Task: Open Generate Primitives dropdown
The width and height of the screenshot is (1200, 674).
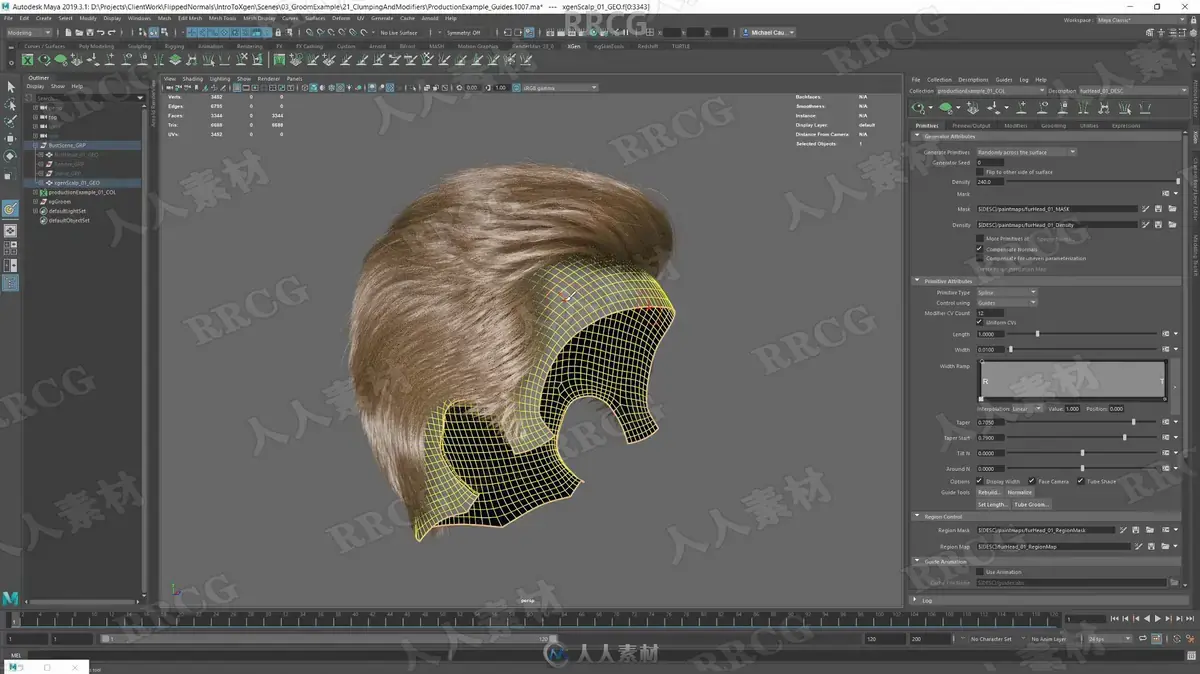Action: click(x=1026, y=152)
